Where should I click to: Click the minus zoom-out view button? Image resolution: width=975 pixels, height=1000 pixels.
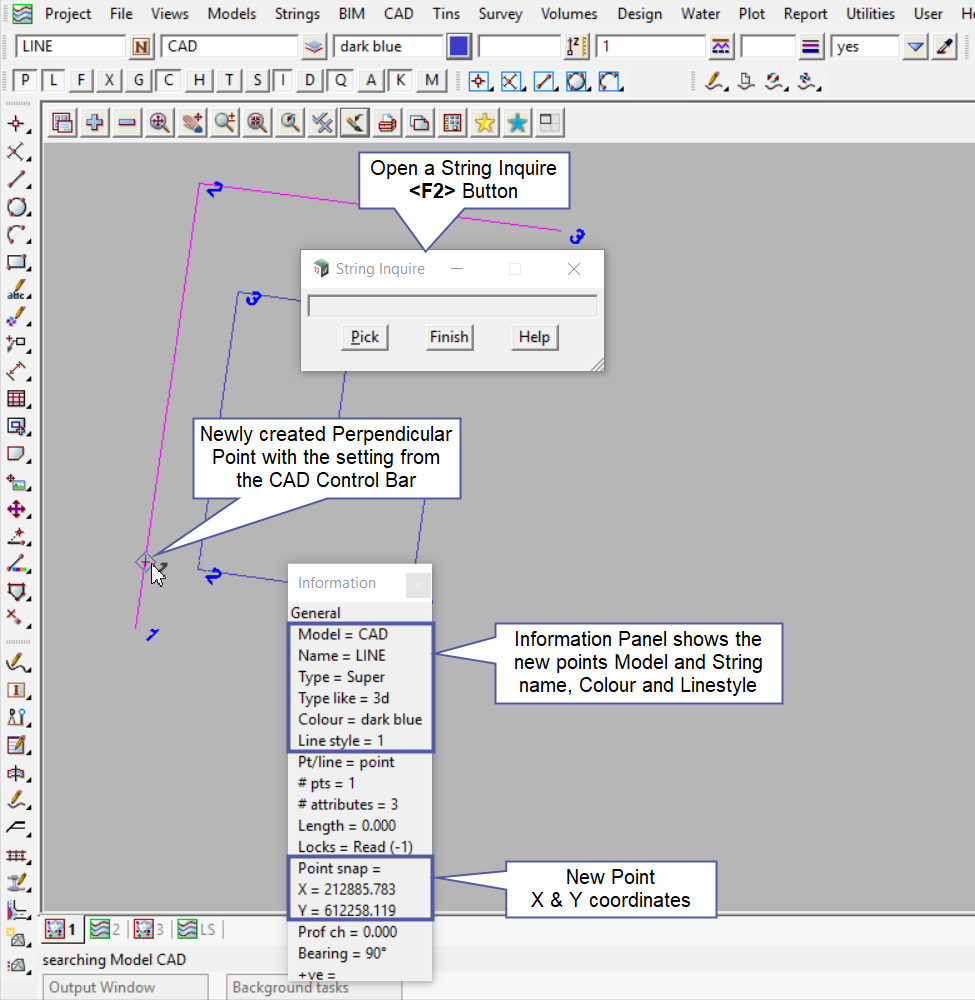tap(127, 123)
